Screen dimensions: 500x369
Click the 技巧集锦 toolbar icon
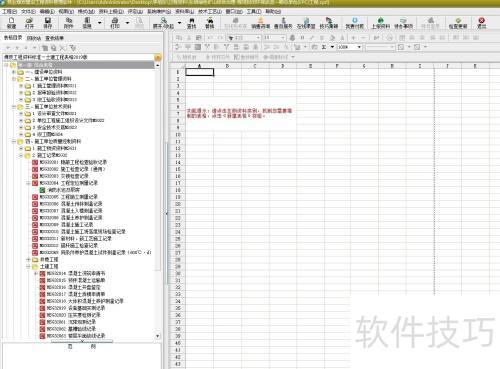pyautogui.click(x=329, y=23)
